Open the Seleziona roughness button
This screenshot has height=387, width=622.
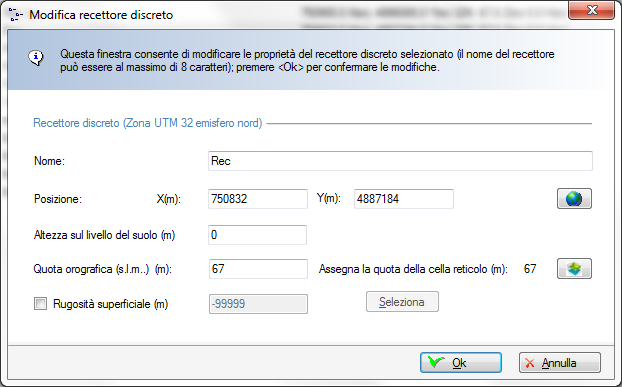pos(402,302)
